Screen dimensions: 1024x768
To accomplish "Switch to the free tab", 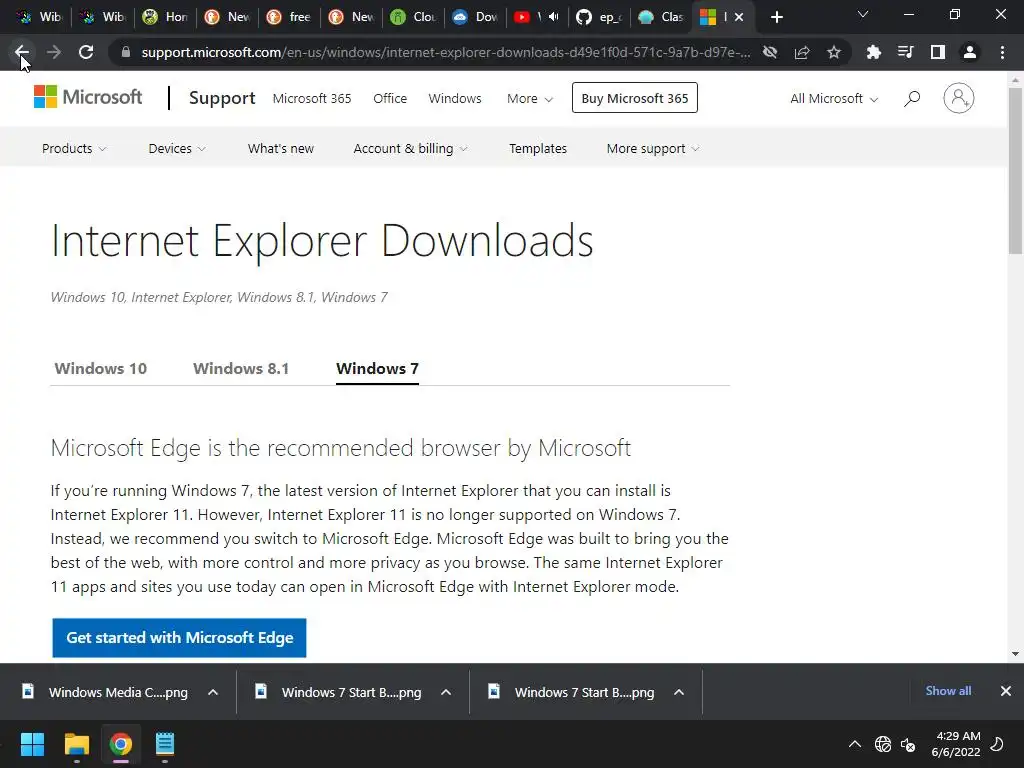I will pyautogui.click(x=289, y=17).
